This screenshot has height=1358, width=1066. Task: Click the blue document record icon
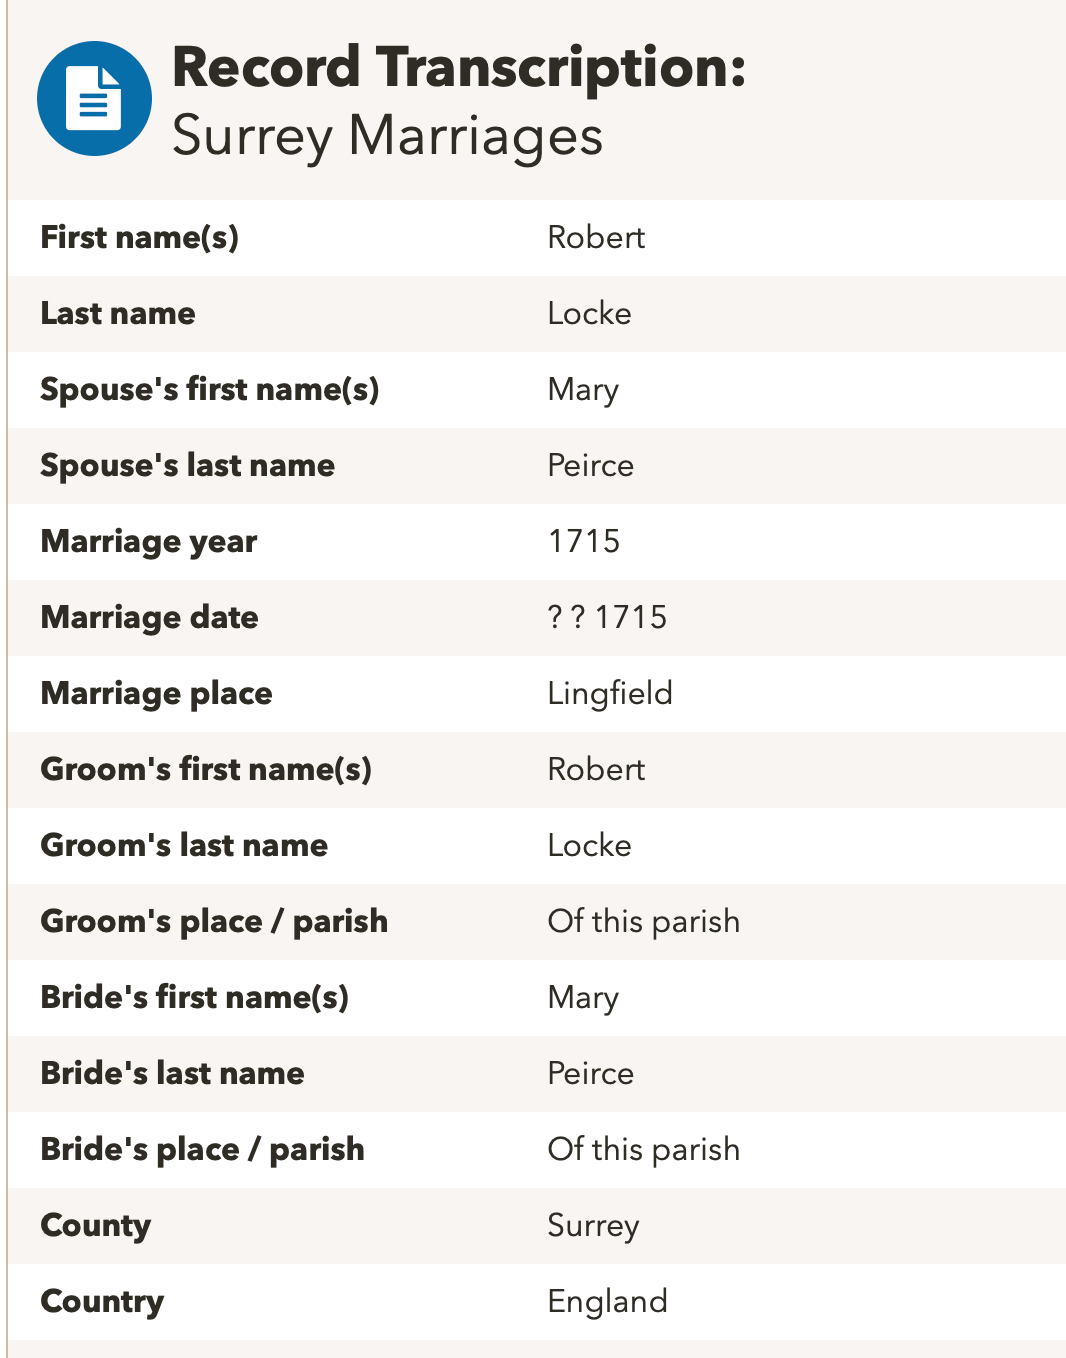point(94,98)
